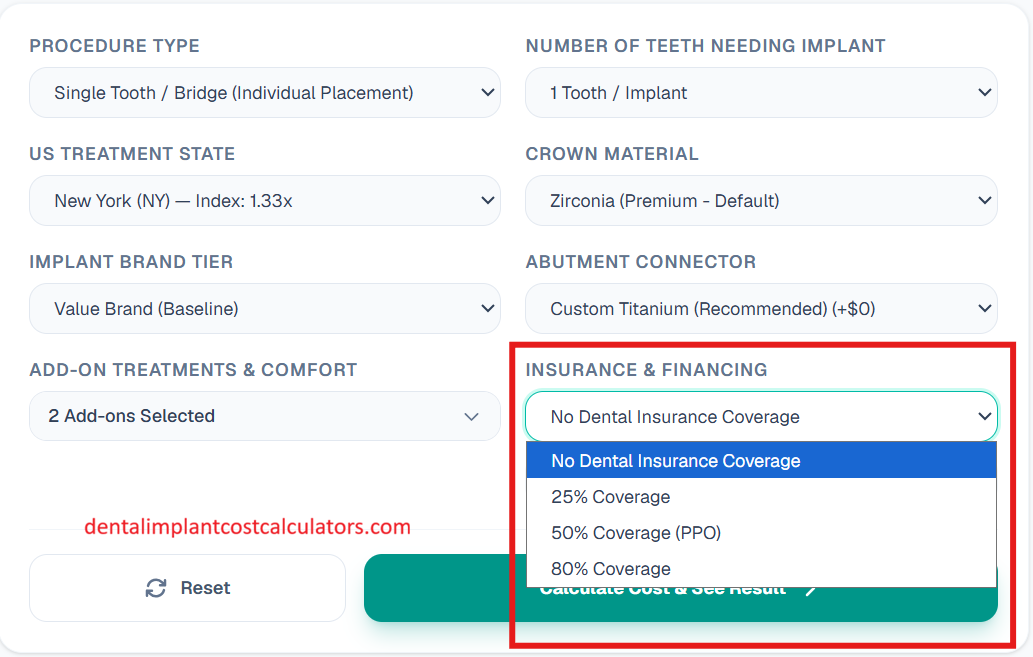
Task: Expand the 2 Add-ons Selected dropdown
Action: [265, 416]
